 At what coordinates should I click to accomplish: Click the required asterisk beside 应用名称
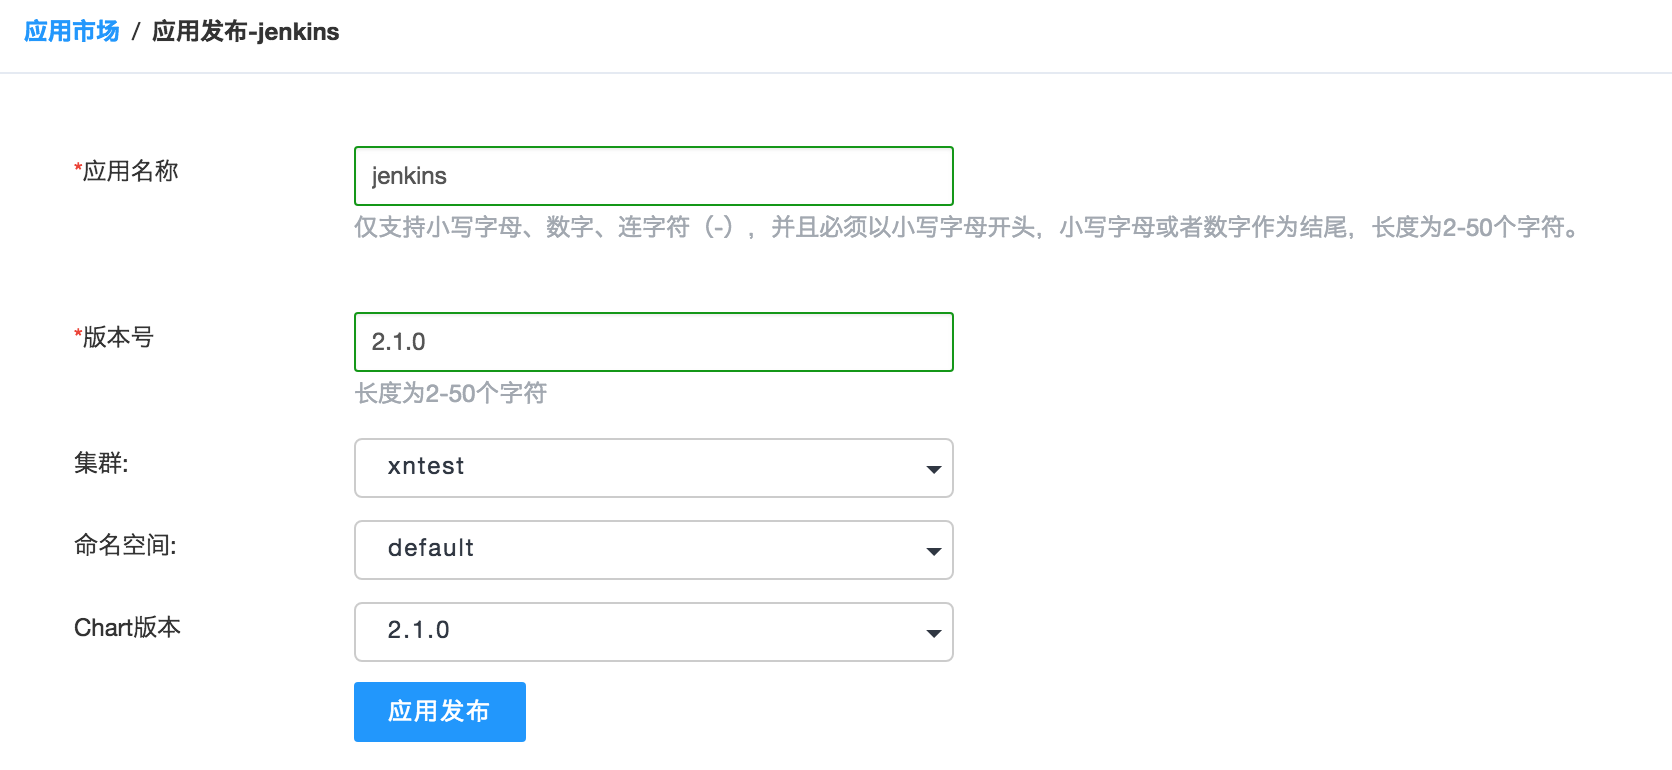(x=76, y=165)
